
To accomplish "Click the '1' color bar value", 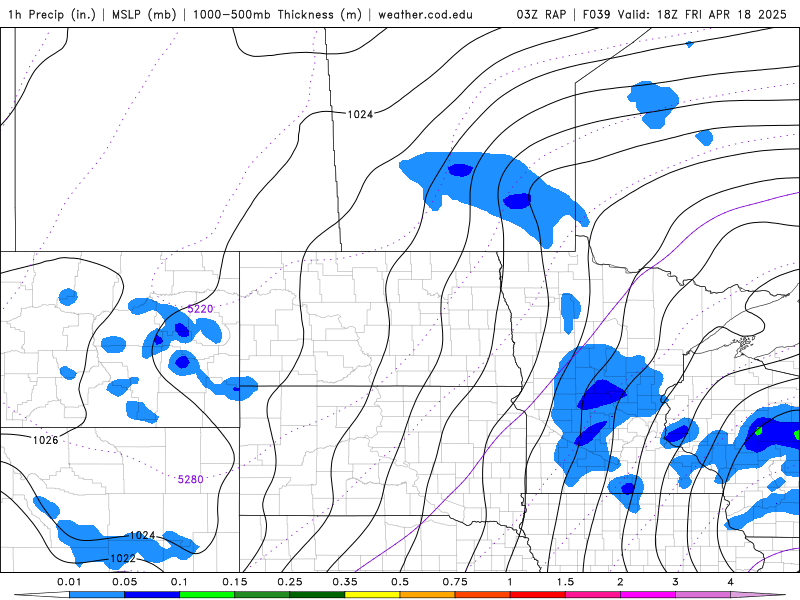I will point(510,582).
